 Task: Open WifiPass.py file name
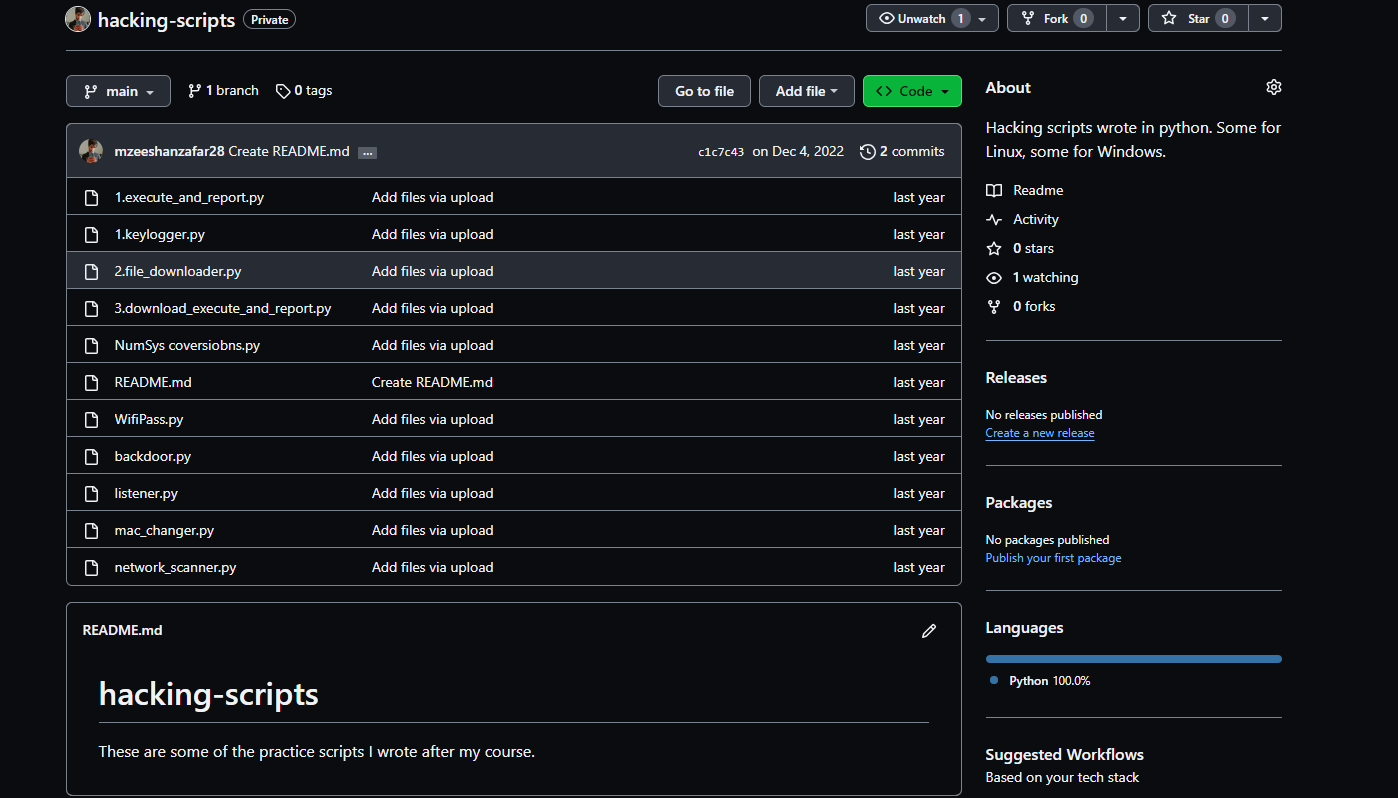coord(149,419)
